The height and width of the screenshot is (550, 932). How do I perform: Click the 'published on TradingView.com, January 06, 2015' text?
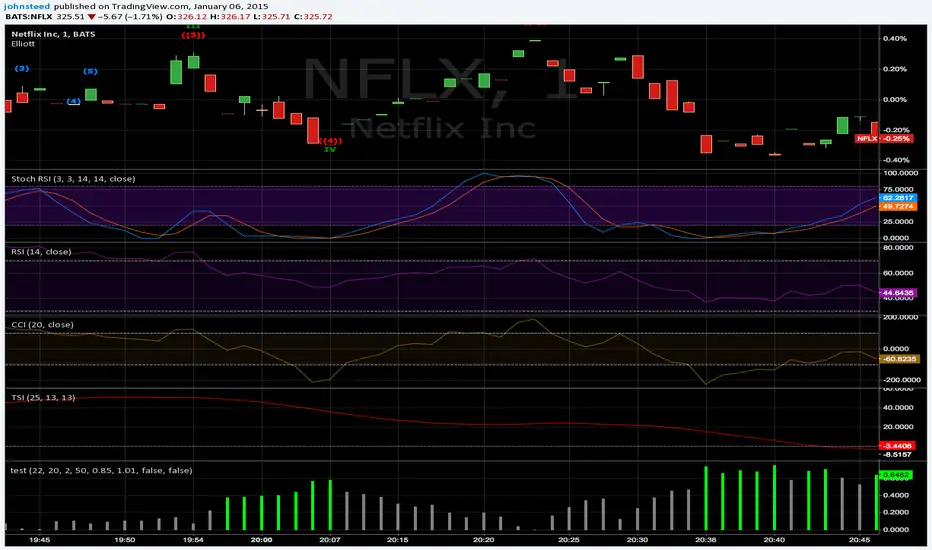point(160,6)
